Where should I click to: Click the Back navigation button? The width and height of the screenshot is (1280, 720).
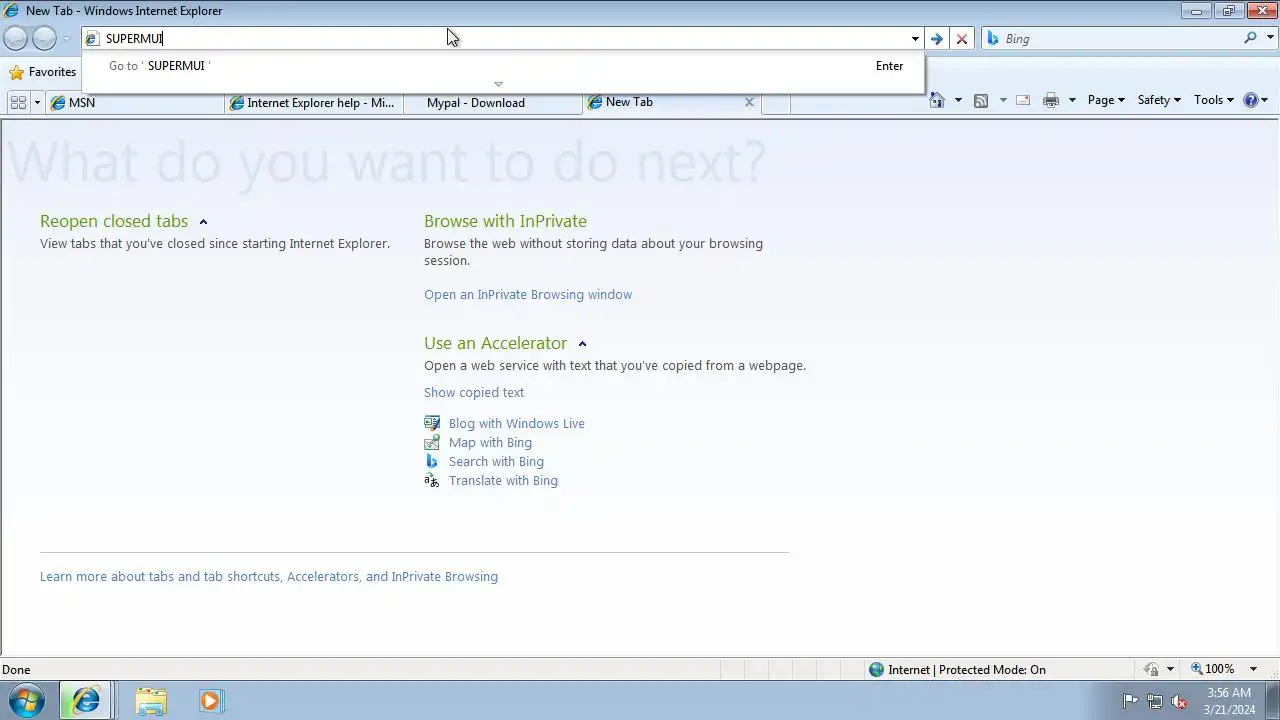15,38
